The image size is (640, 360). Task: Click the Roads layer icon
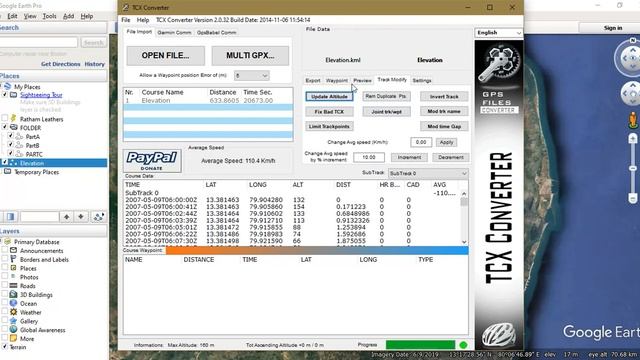point(13,286)
